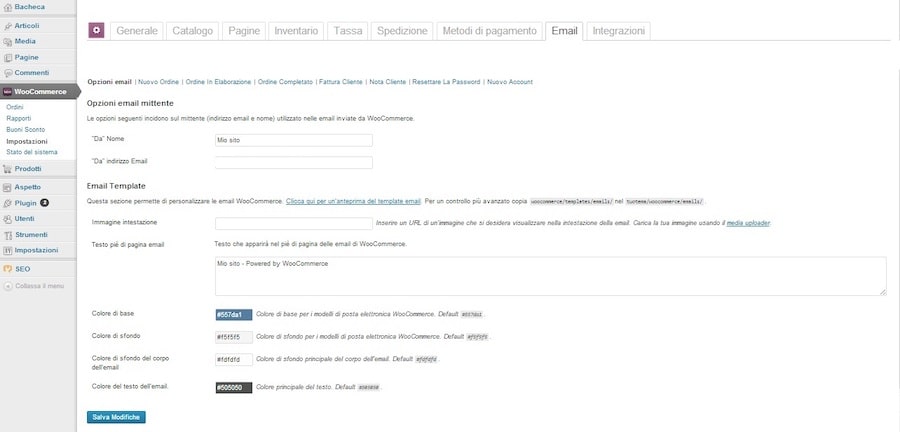Open the Nuovo Ordine email settings
The height and width of the screenshot is (432, 900).
[158, 82]
